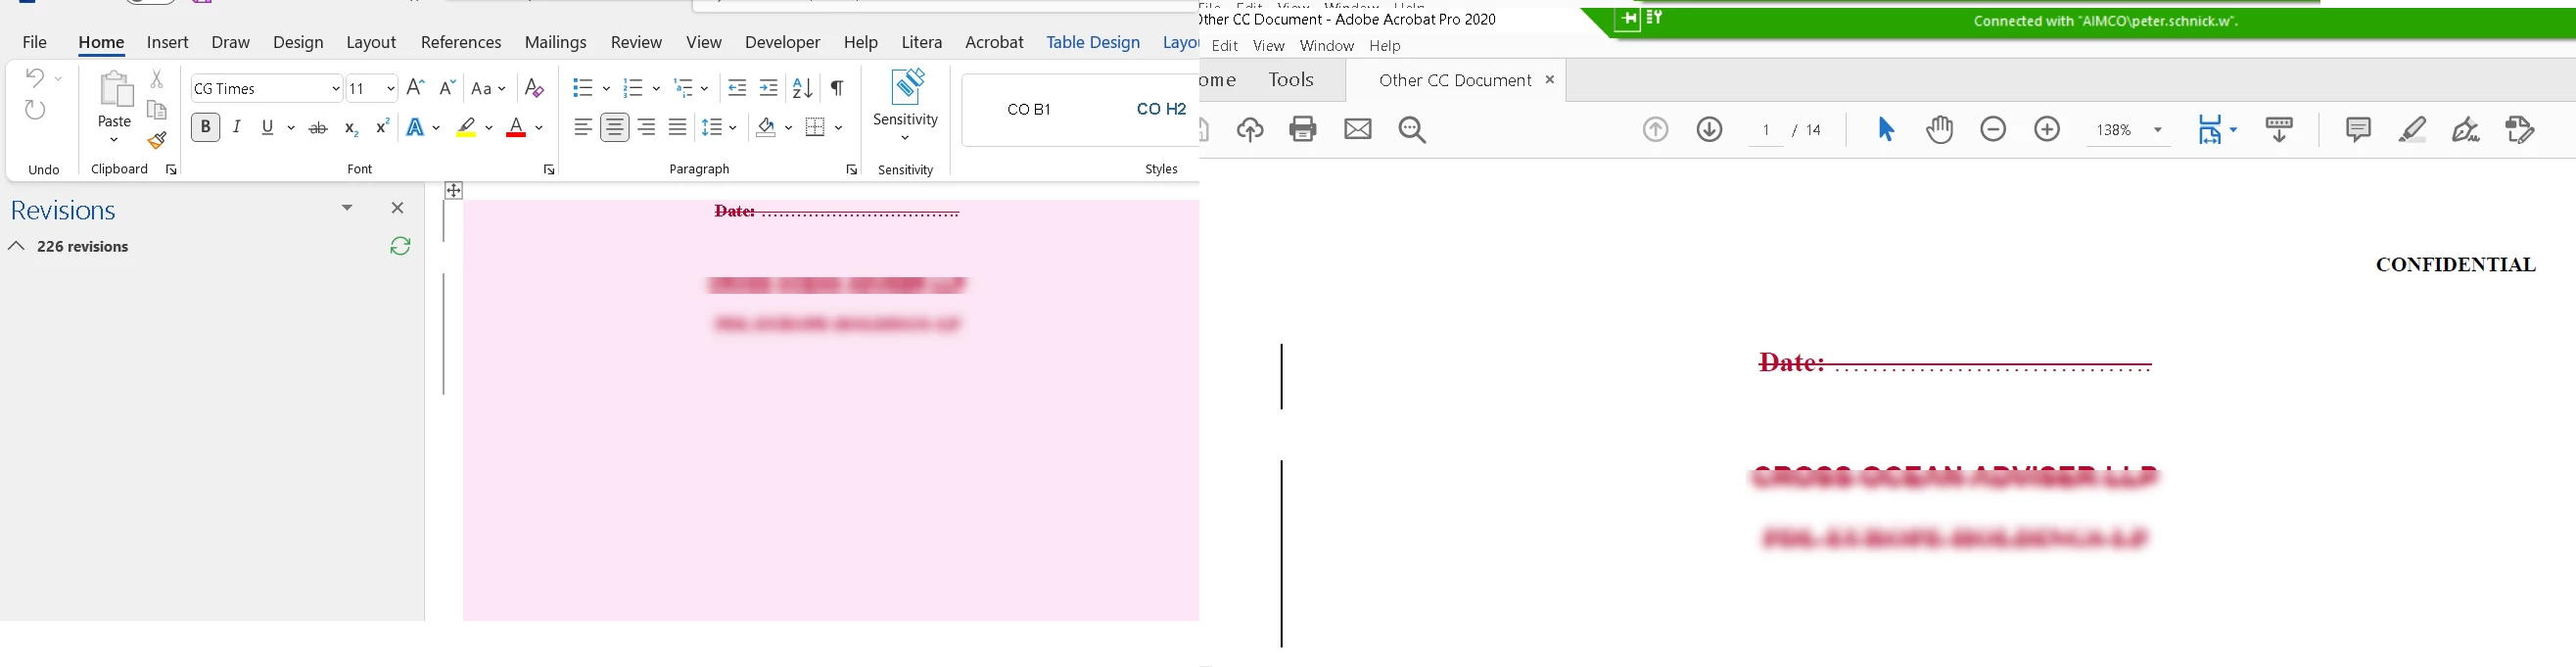Pick the paragraph shading color
Image resolution: width=2576 pixels, height=667 pixels.
pos(766,128)
